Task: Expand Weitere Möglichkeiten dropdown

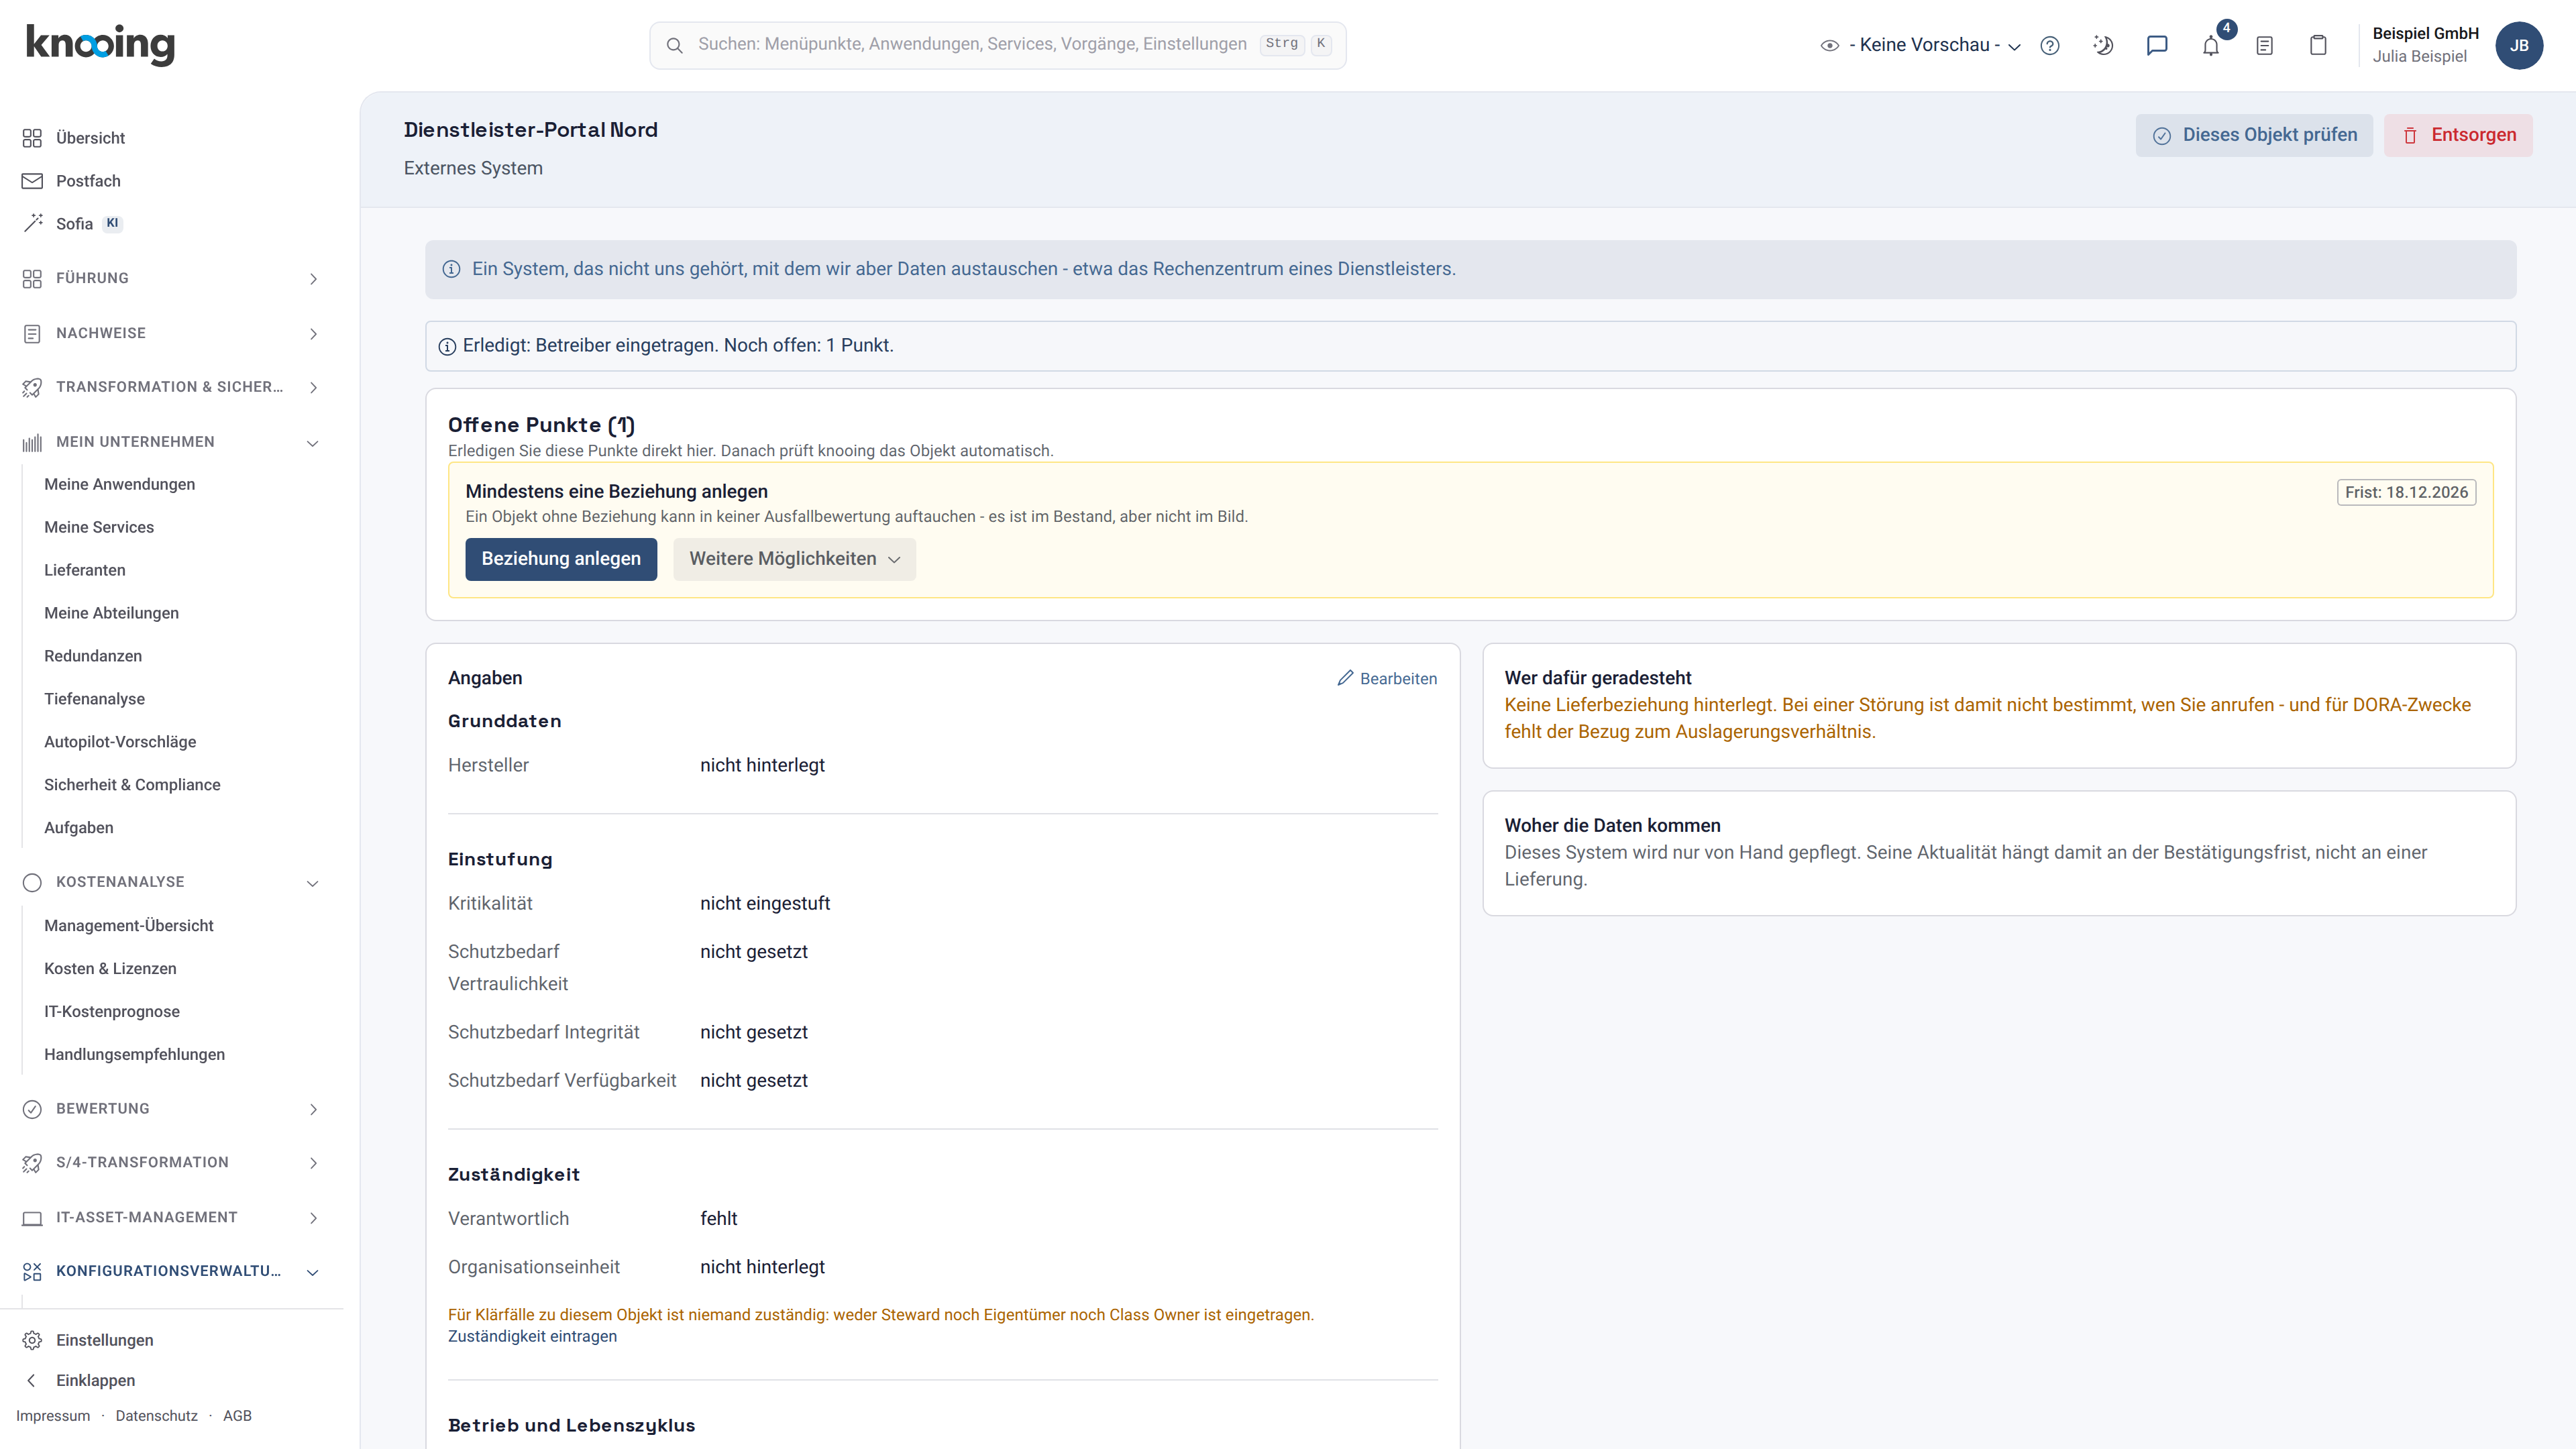Action: [794, 559]
